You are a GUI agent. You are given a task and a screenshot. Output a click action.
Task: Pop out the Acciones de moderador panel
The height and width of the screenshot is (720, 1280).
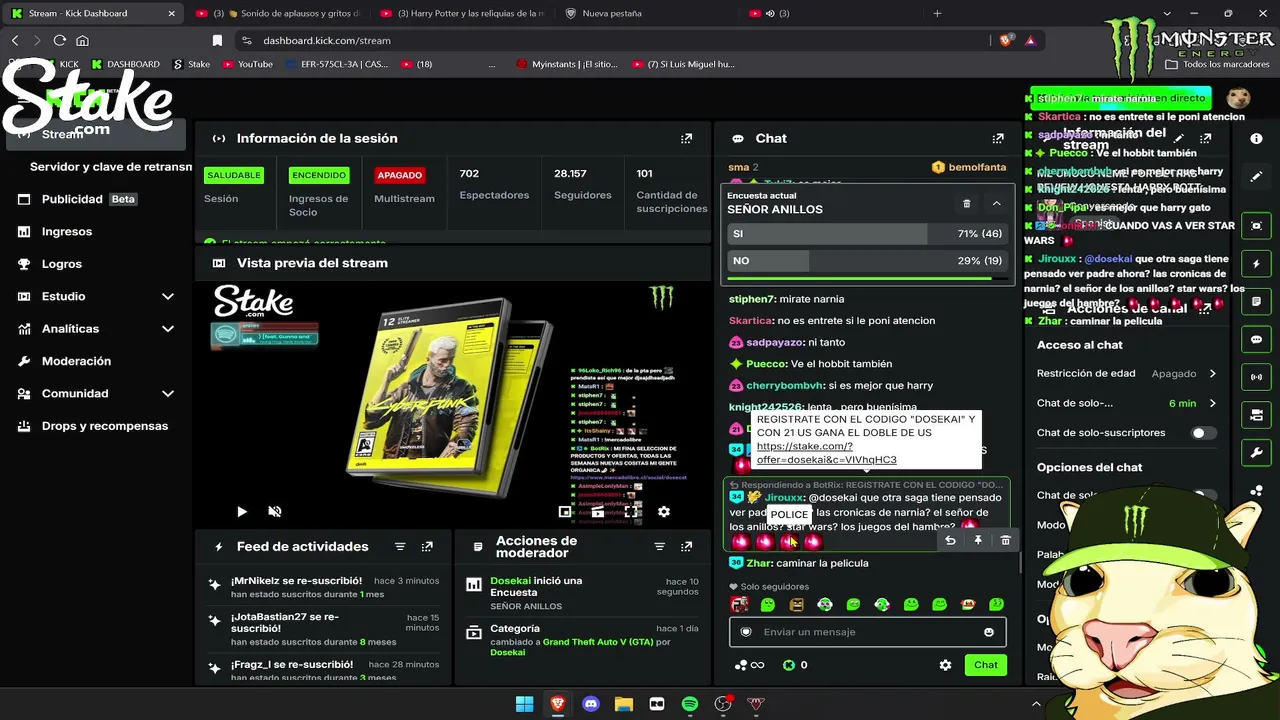(x=686, y=547)
